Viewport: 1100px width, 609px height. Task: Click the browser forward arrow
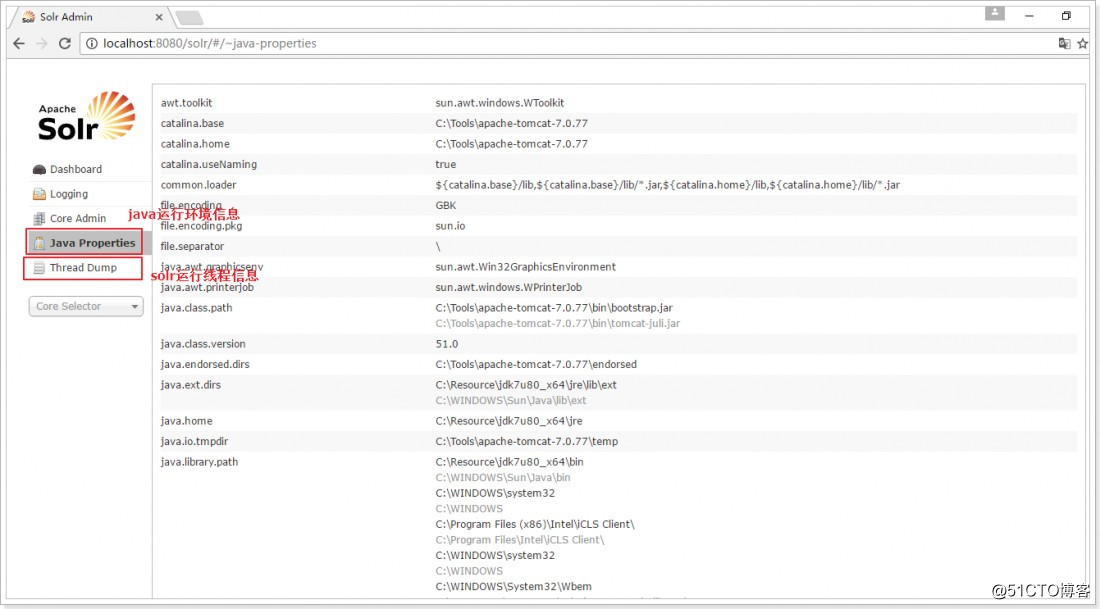[42, 44]
